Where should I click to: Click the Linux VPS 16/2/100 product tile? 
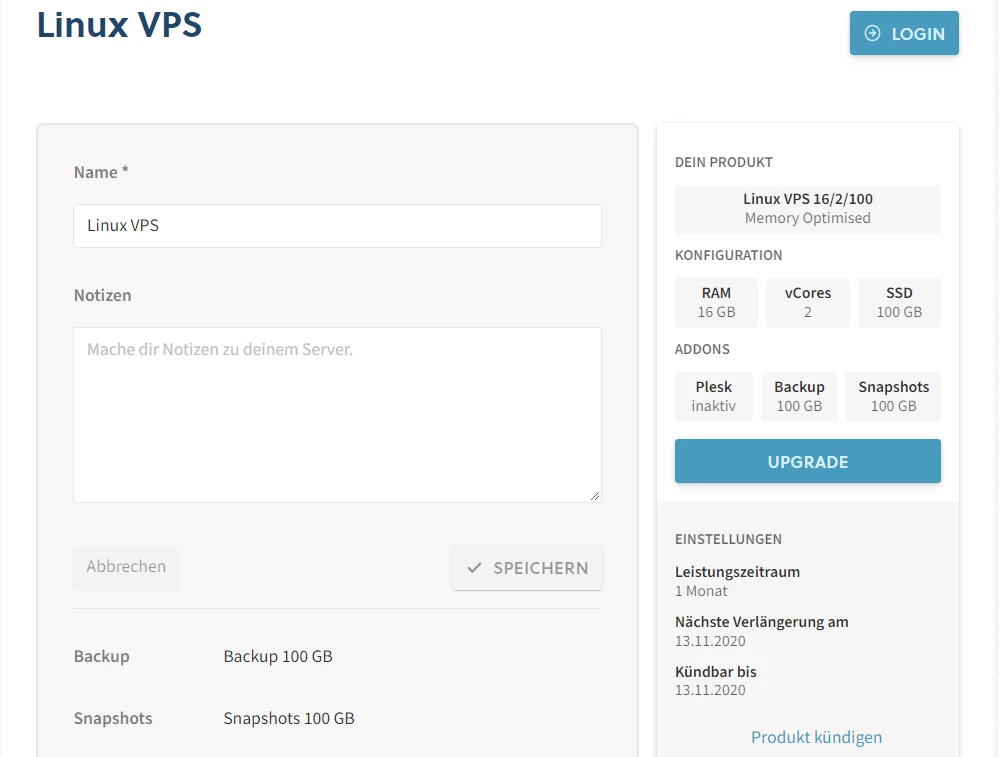click(x=807, y=208)
